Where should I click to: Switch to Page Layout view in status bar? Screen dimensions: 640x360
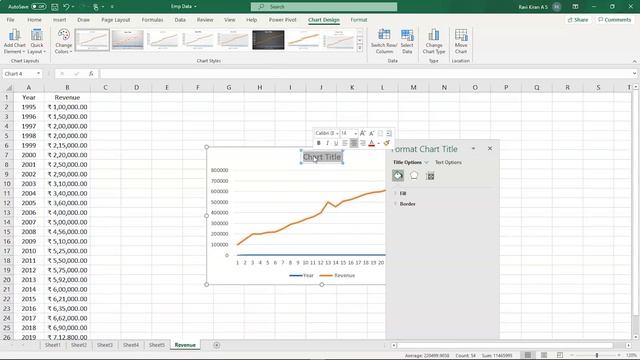544,356
